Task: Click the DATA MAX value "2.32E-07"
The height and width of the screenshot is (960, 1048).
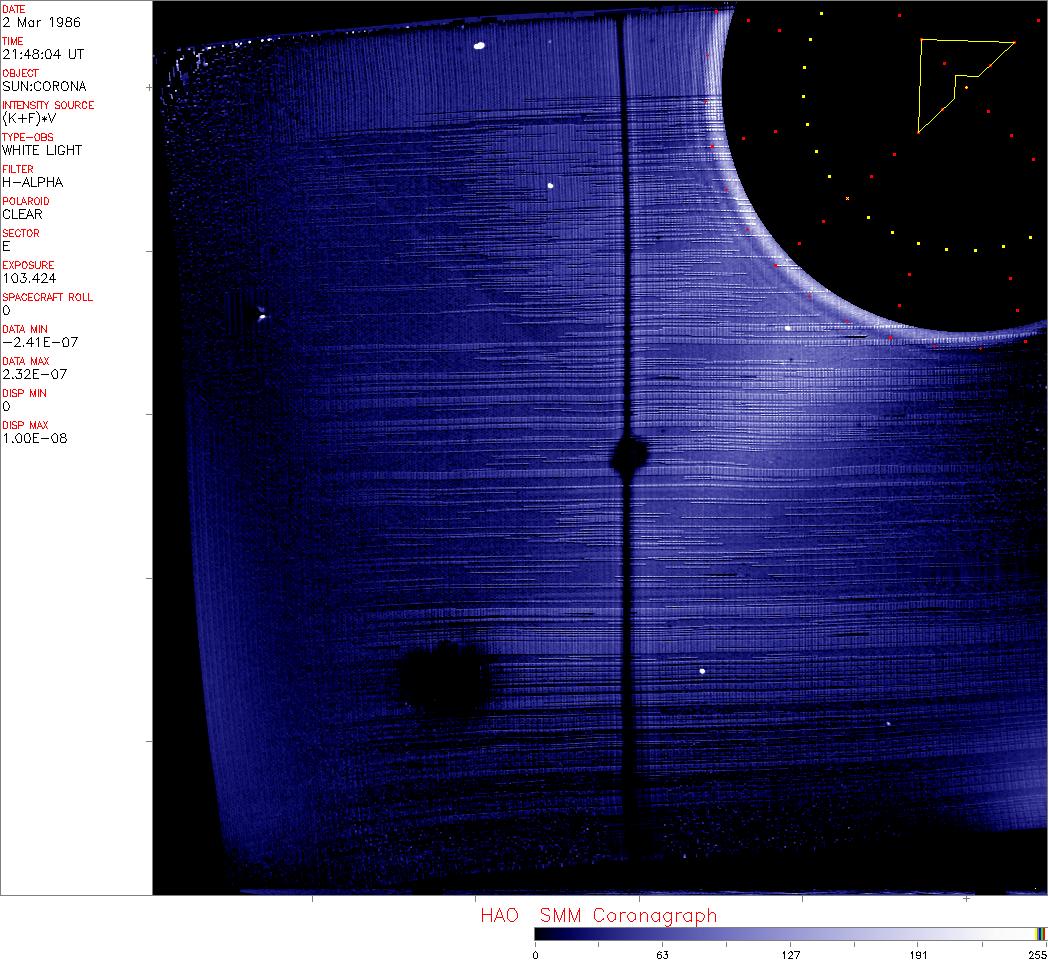Action: click(36, 374)
